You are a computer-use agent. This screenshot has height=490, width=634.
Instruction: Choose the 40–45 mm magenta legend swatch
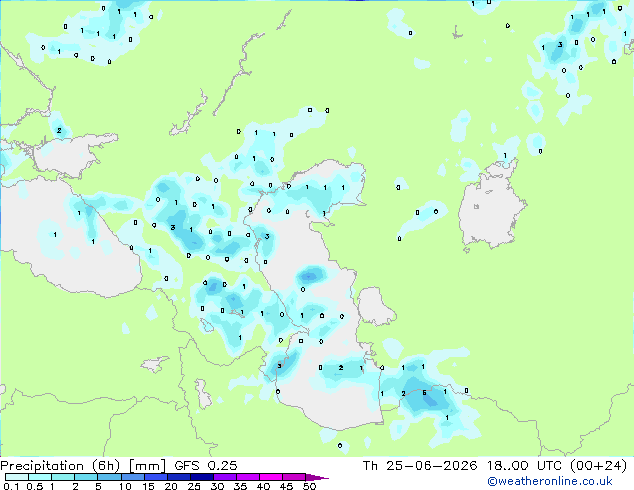pyautogui.click(x=271, y=477)
